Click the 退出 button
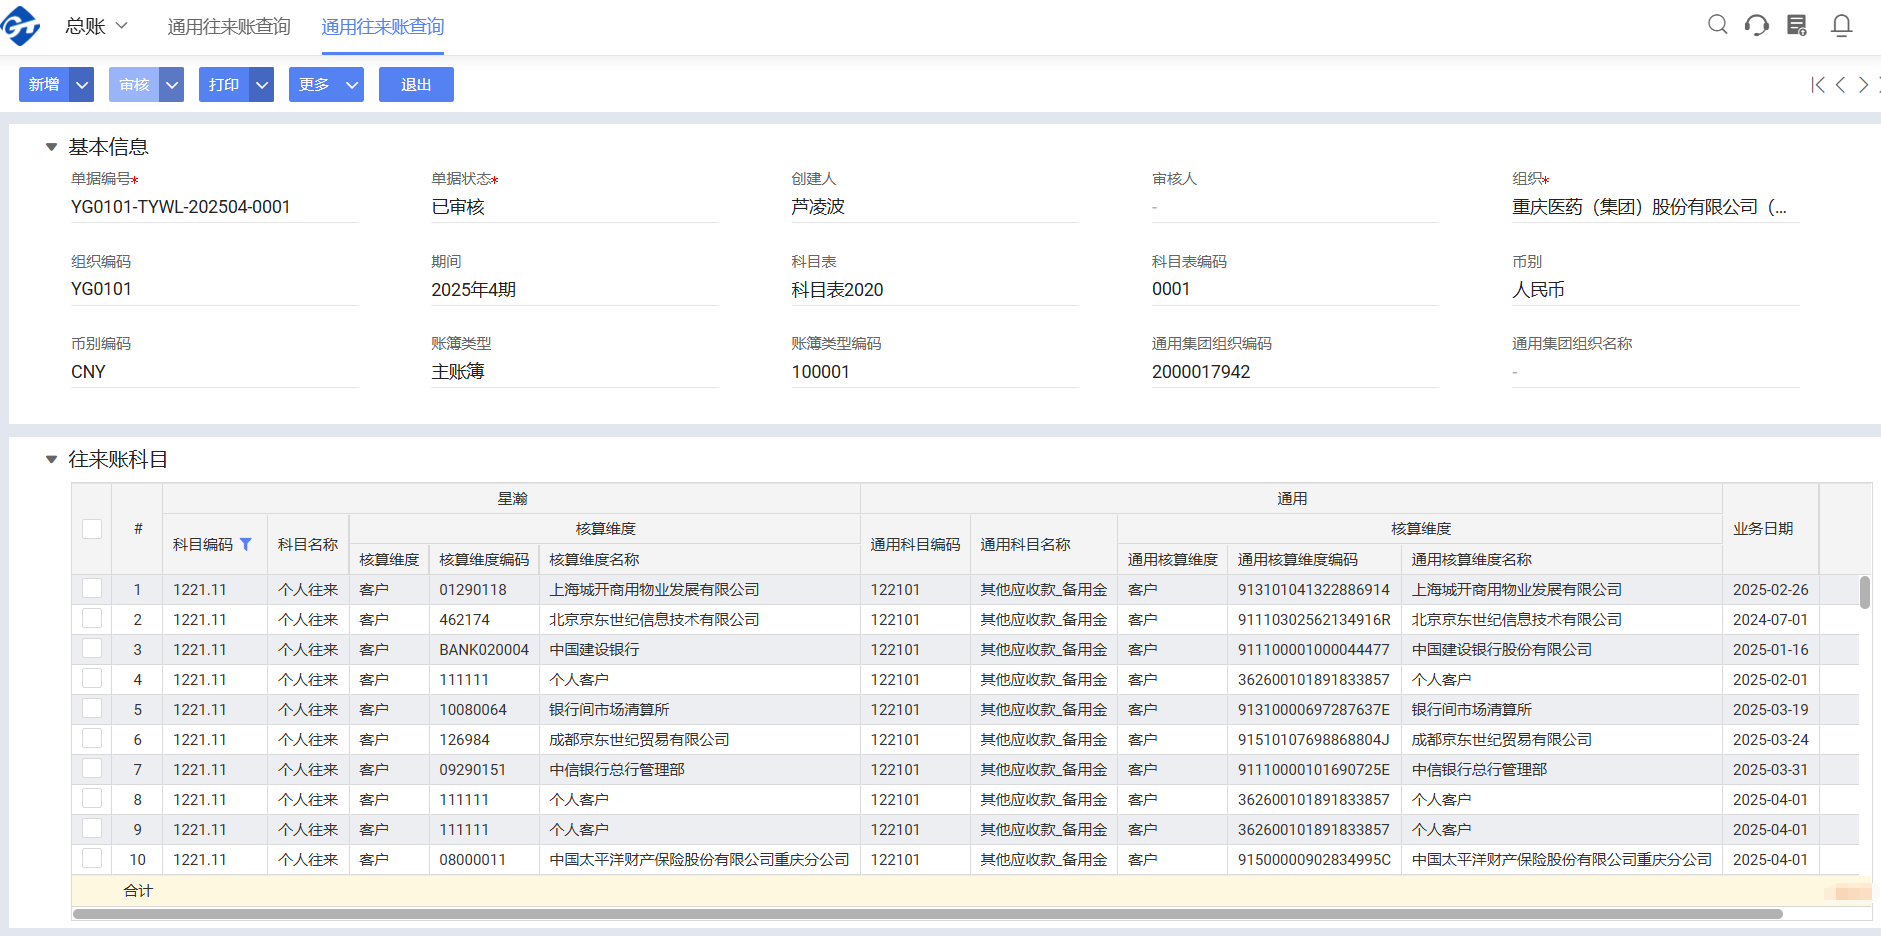Screen dimensions: 1881x936 [416, 85]
